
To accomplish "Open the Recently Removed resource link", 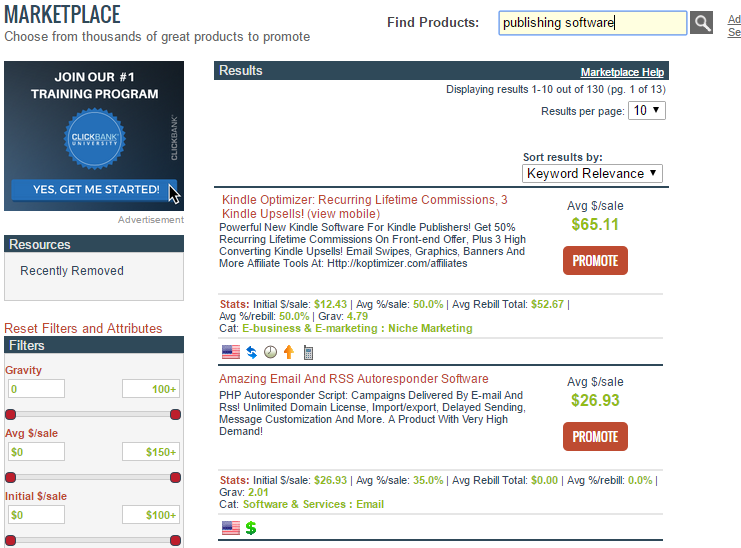I will pyautogui.click(x=72, y=271).
